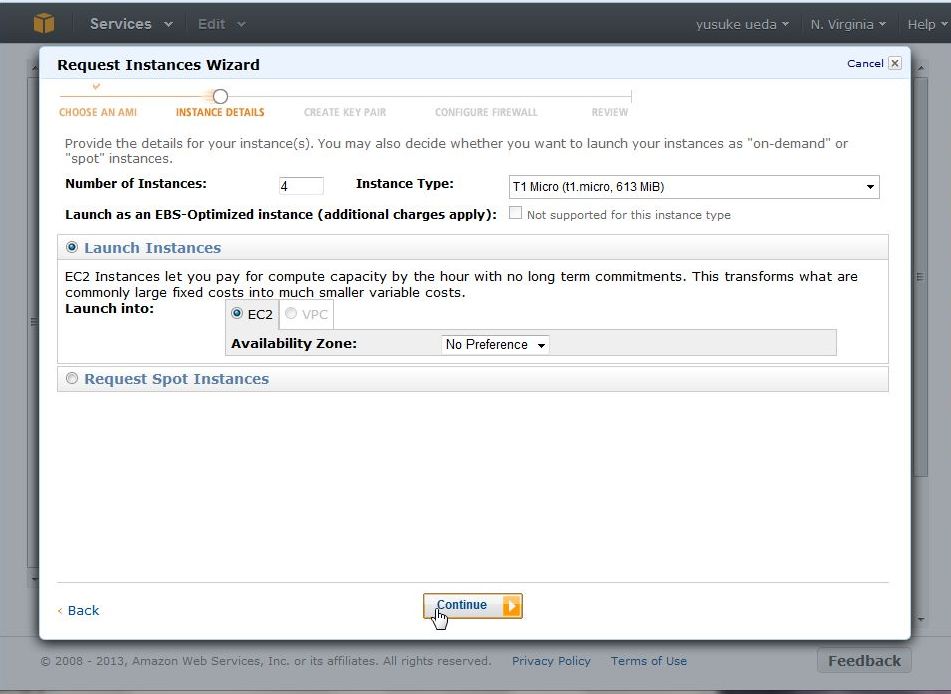Open the Availability Zone dropdown

[495, 345]
